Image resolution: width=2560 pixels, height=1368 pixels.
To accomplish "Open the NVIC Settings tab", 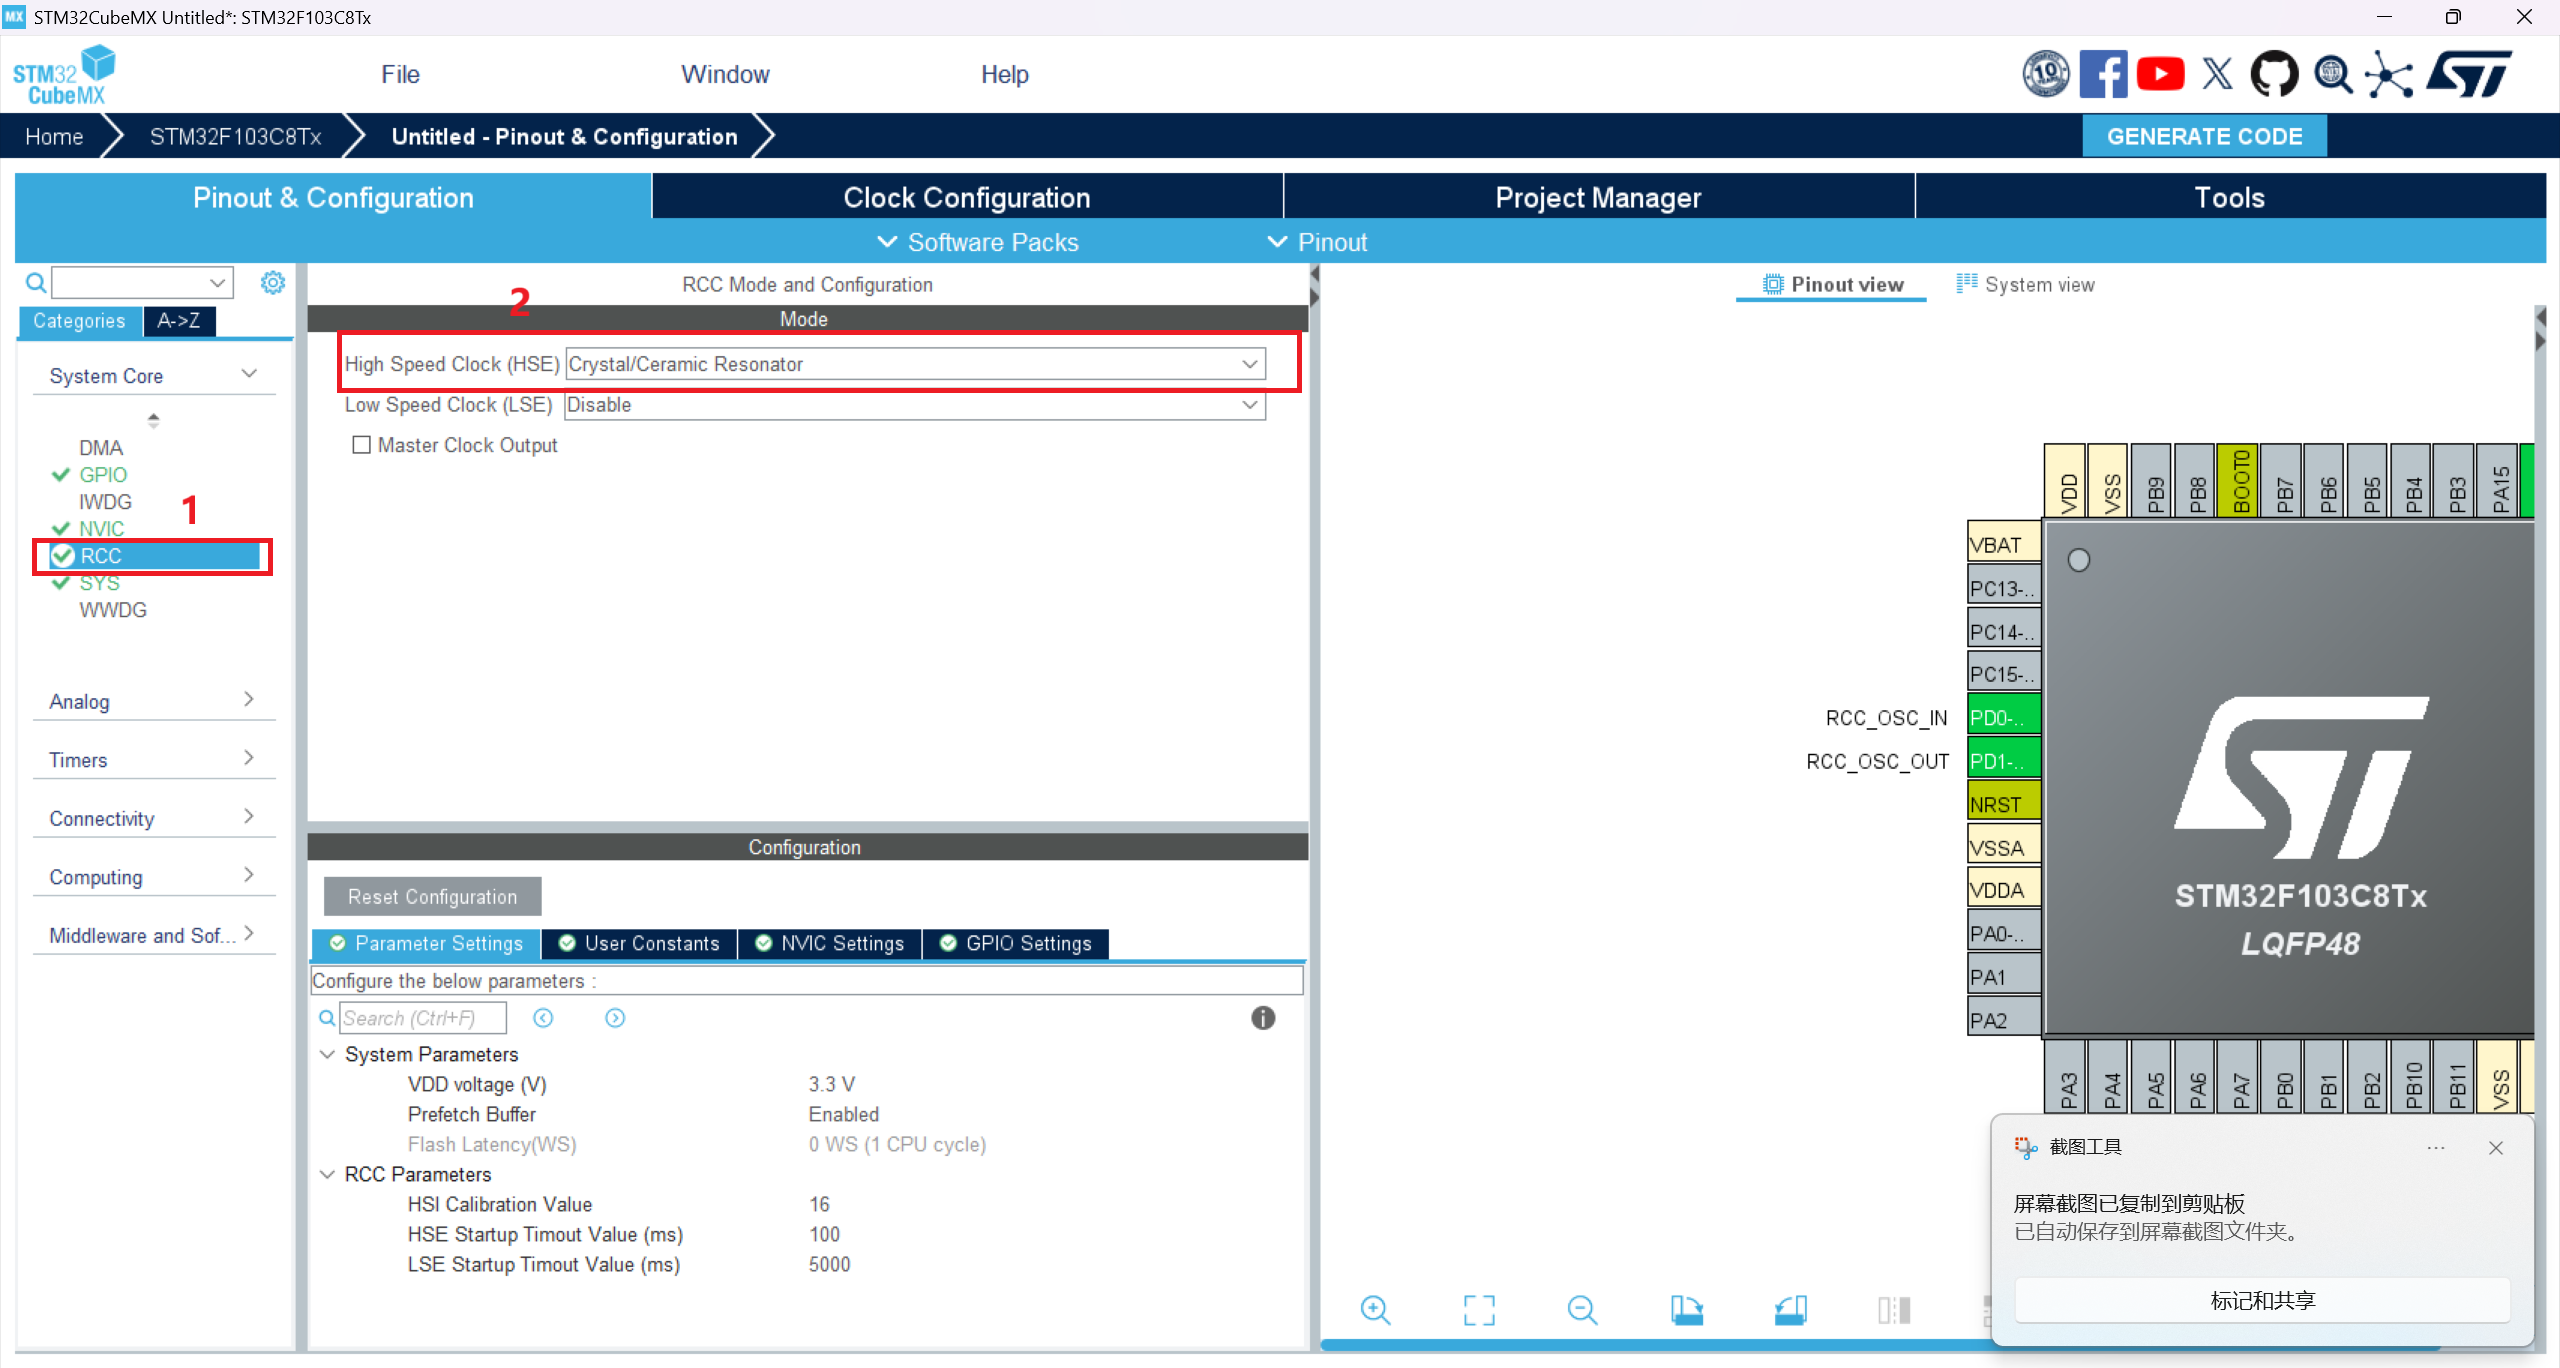I will (830, 943).
